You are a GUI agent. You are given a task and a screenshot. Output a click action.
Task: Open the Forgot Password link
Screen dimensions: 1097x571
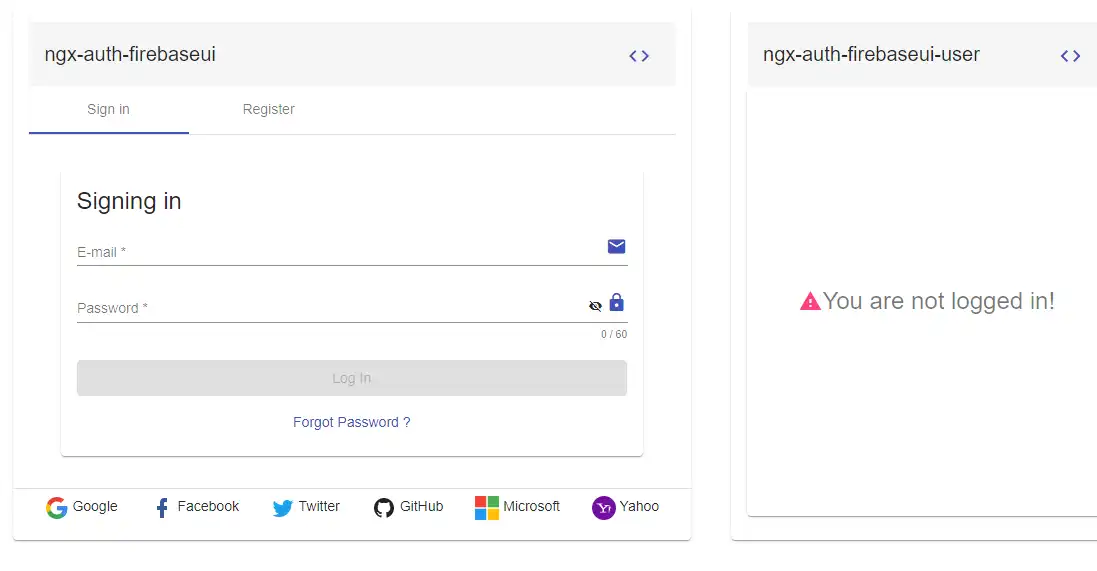tap(351, 423)
